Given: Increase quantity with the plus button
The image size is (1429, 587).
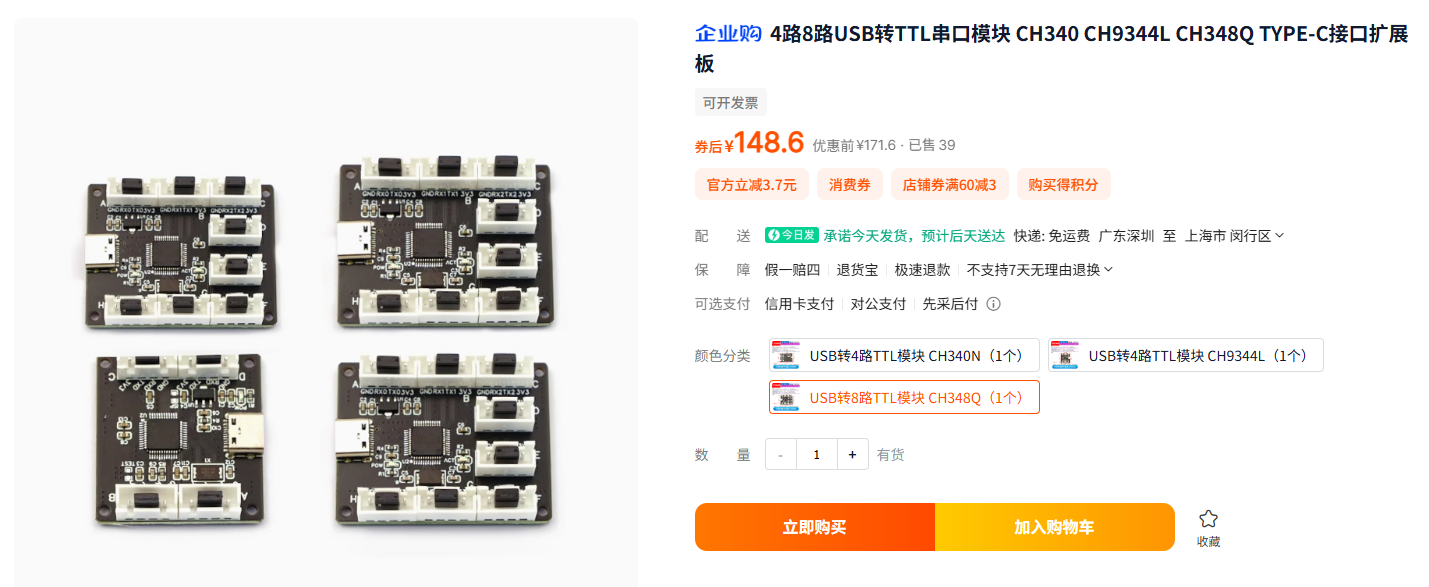Looking at the screenshot, I should click(x=852, y=454).
